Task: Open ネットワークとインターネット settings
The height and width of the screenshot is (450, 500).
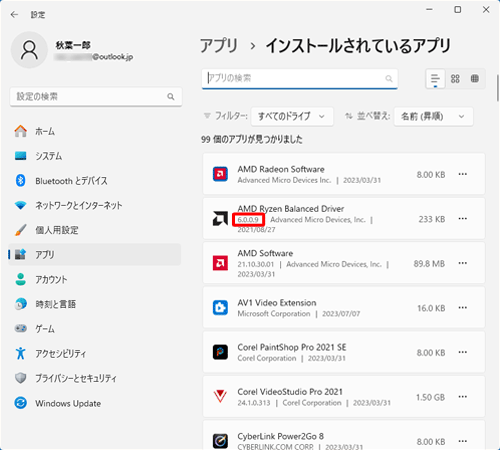Action: click(95, 205)
